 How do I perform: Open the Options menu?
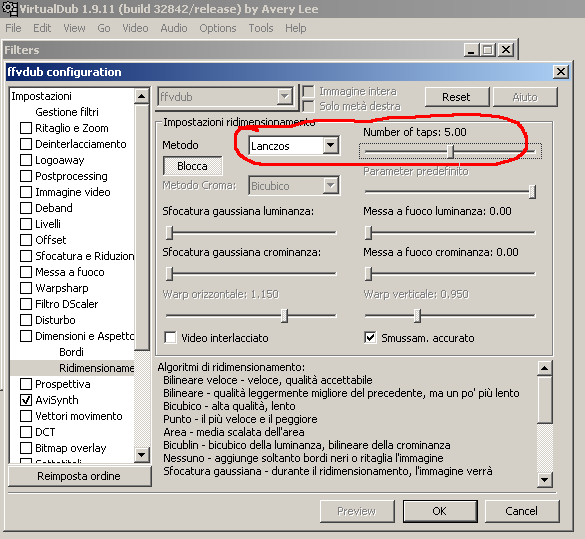click(218, 28)
